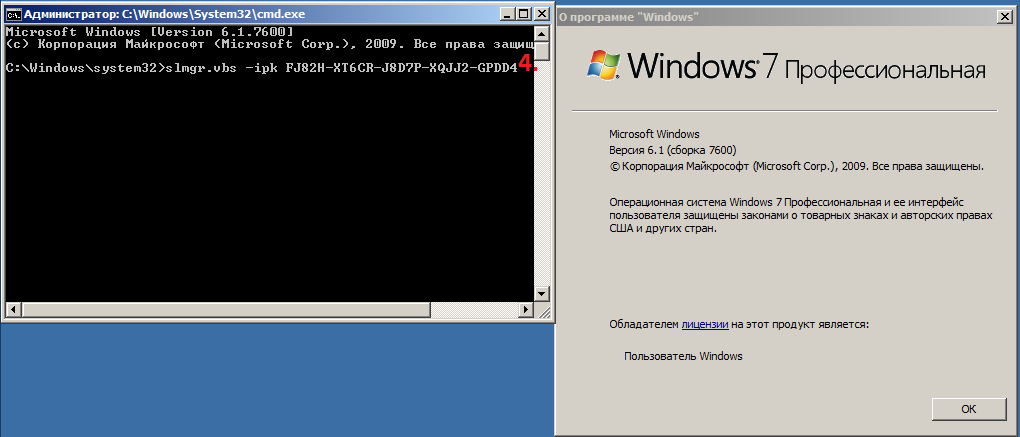Viewport: 1020px width, 437px height.
Task: Click the cmd vertical scrollbar thumb
Action: (x=541, y=50)
